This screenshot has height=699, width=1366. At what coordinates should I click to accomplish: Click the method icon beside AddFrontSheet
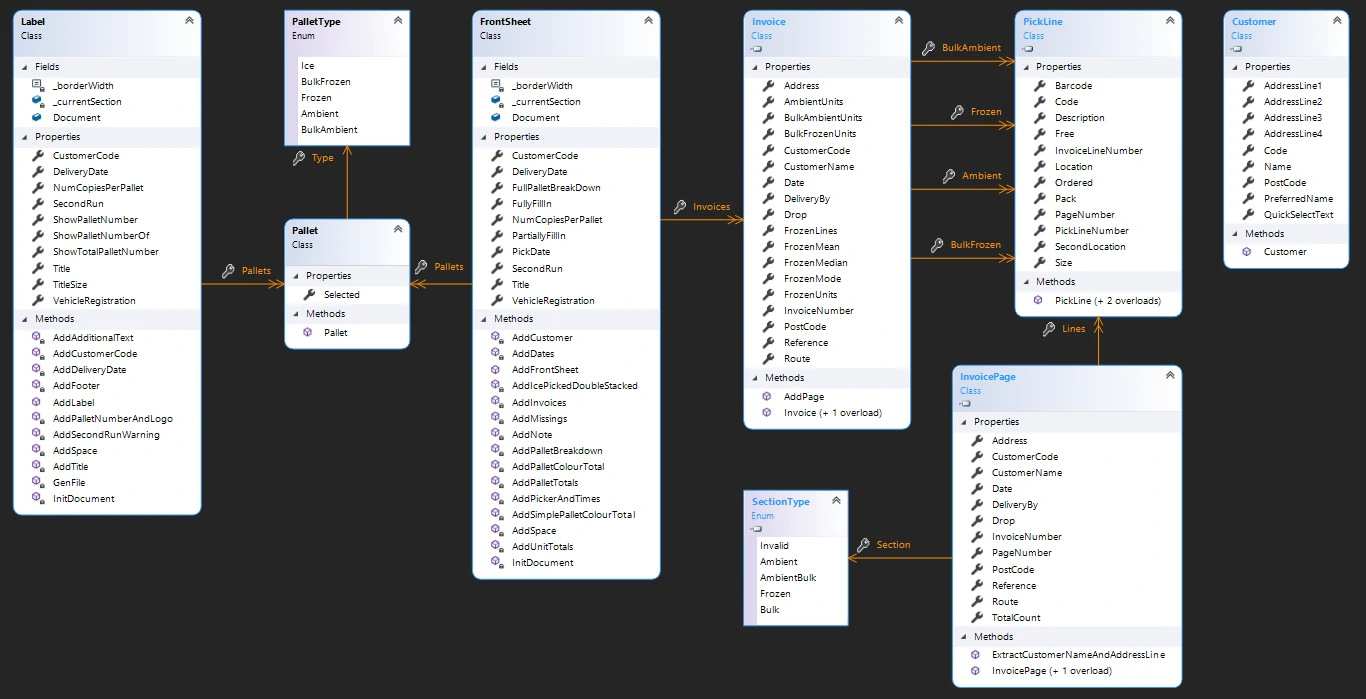497,370
